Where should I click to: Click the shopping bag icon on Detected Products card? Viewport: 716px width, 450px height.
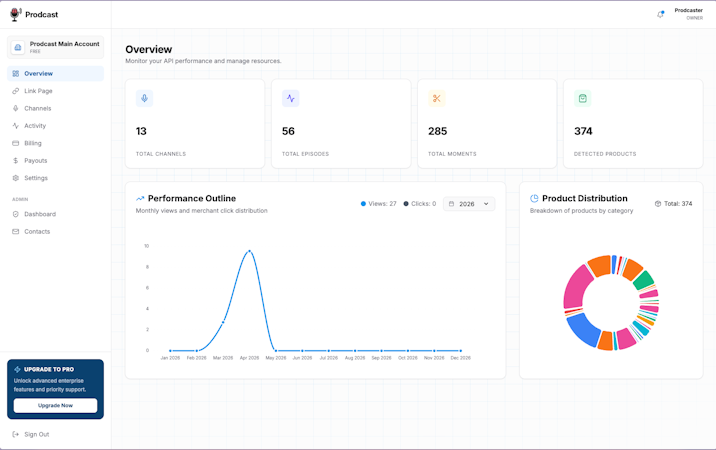click(583, 98)
